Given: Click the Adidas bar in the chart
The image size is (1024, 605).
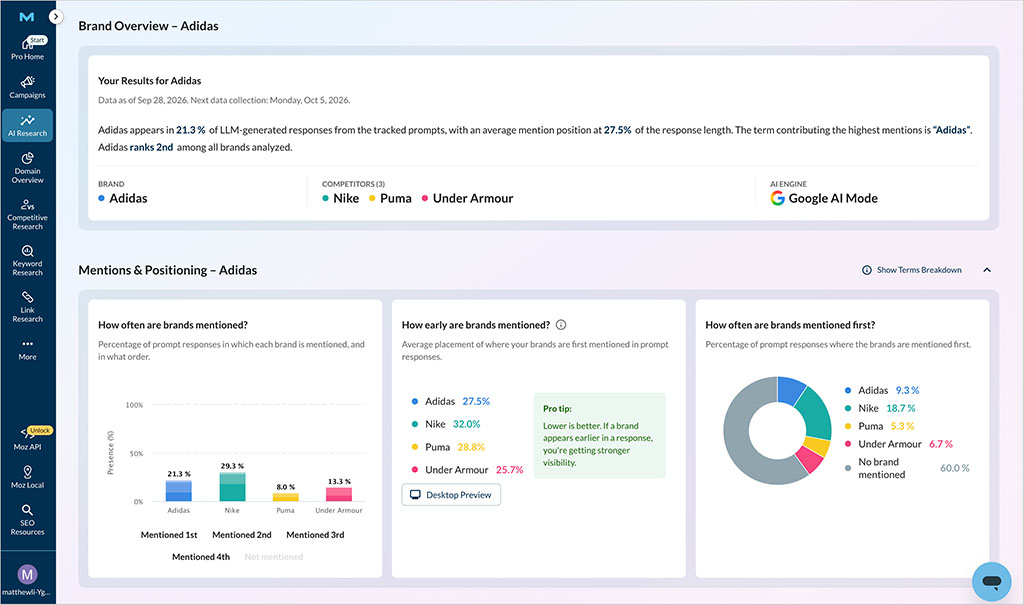Looking at the screenshot, I should click(x=178, y=491).
